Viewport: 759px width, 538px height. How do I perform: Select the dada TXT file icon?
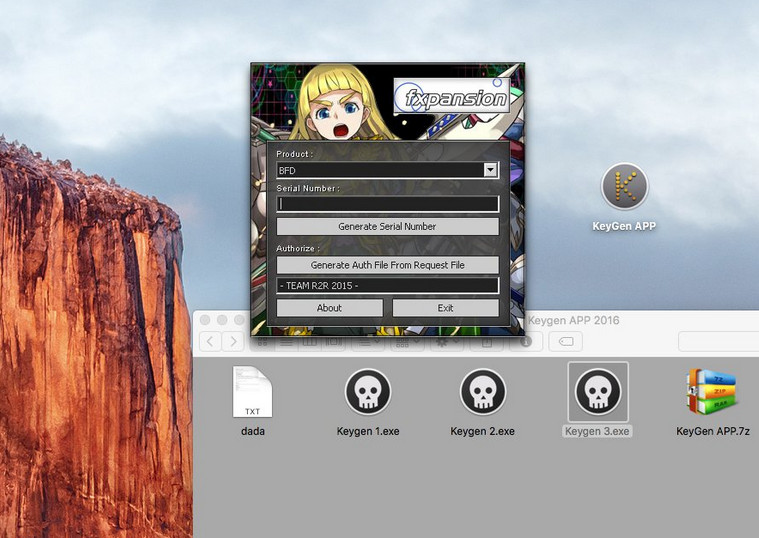tap(252, 392)
